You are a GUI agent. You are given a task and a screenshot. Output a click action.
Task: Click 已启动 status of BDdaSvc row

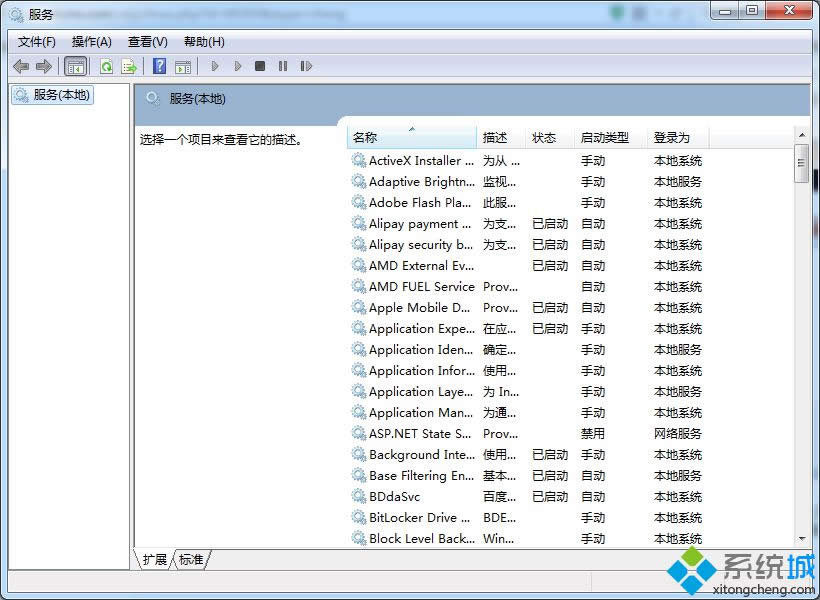[x=550, y=496]
